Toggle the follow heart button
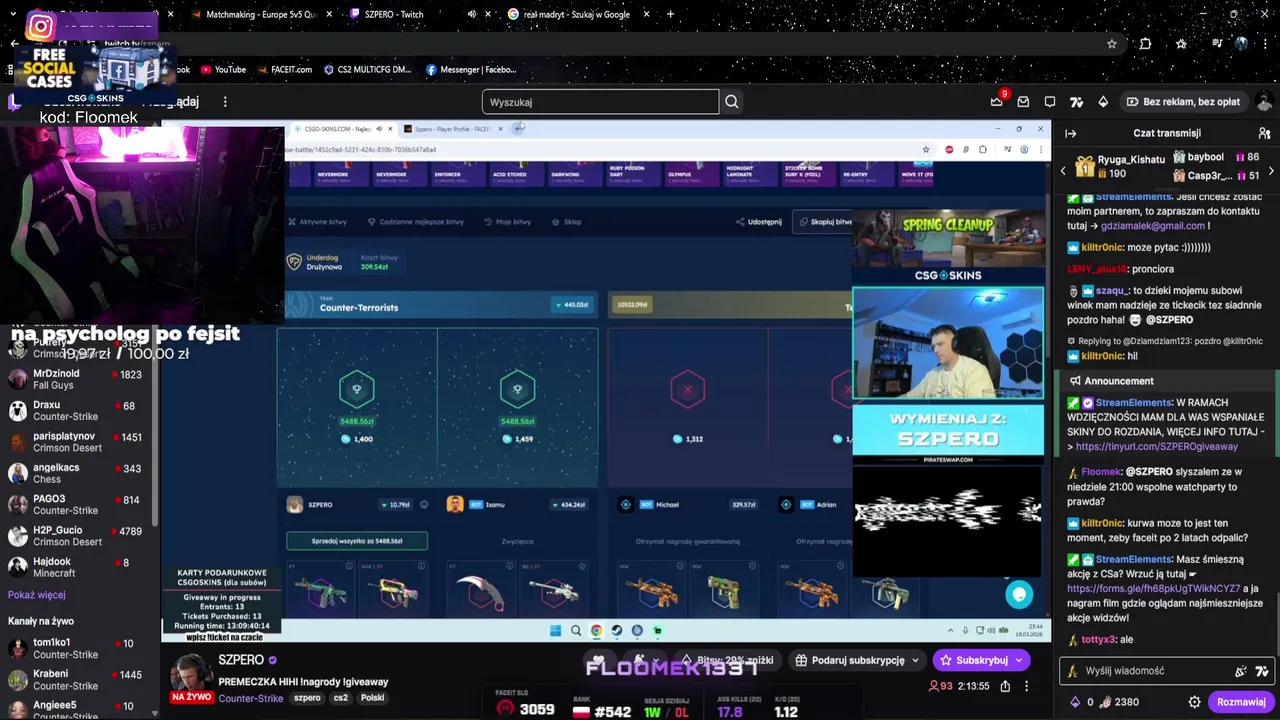The width and height of the screenshot is (1280, 720). pyautogui.click(x=598, y=660)
